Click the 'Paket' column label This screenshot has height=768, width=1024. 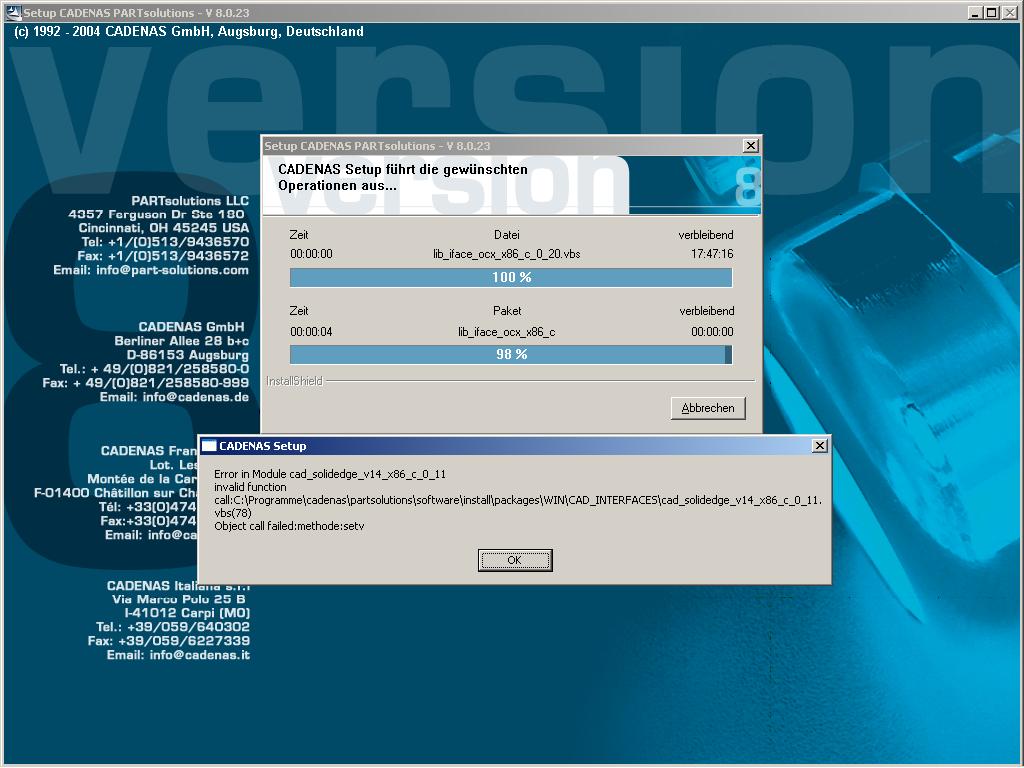coord(507,311)
